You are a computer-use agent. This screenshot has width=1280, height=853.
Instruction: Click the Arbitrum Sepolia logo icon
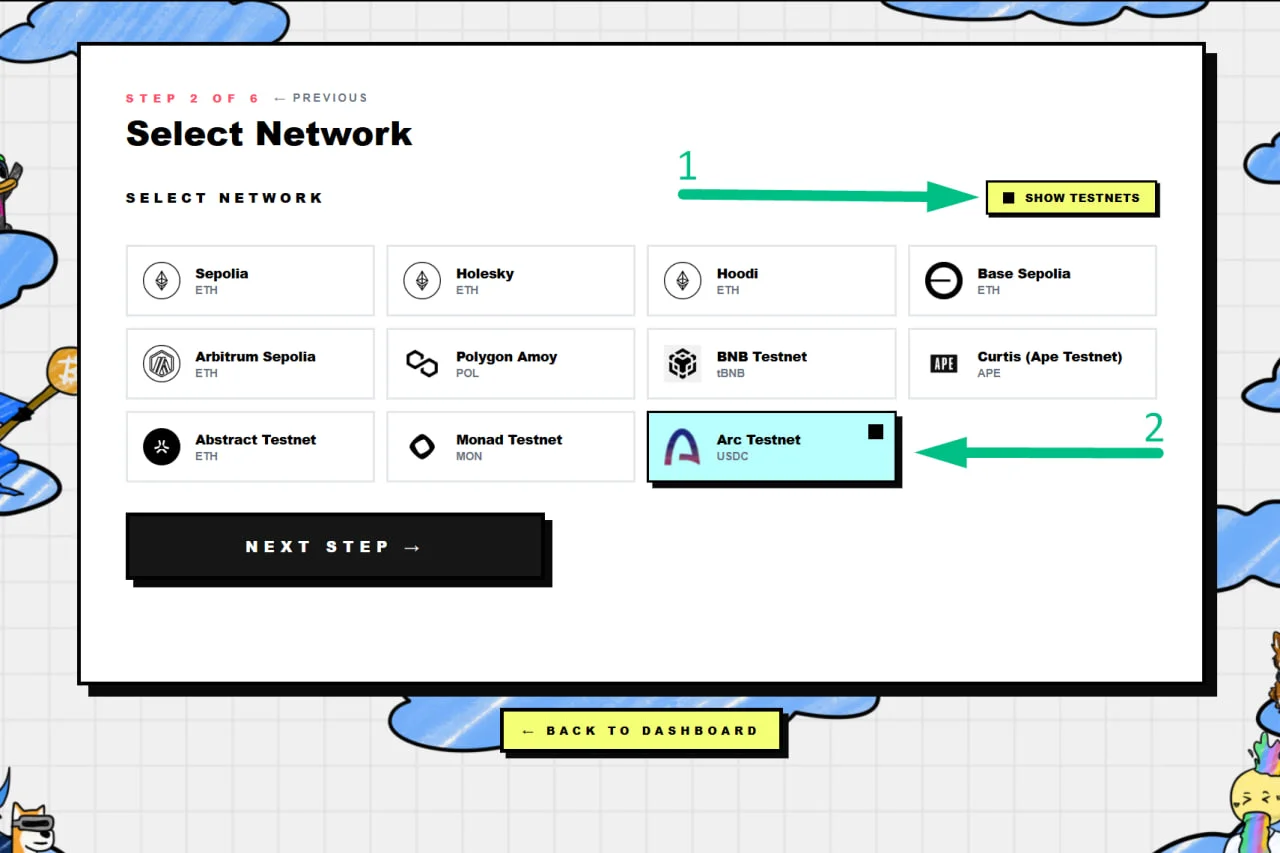click(162, 364)
